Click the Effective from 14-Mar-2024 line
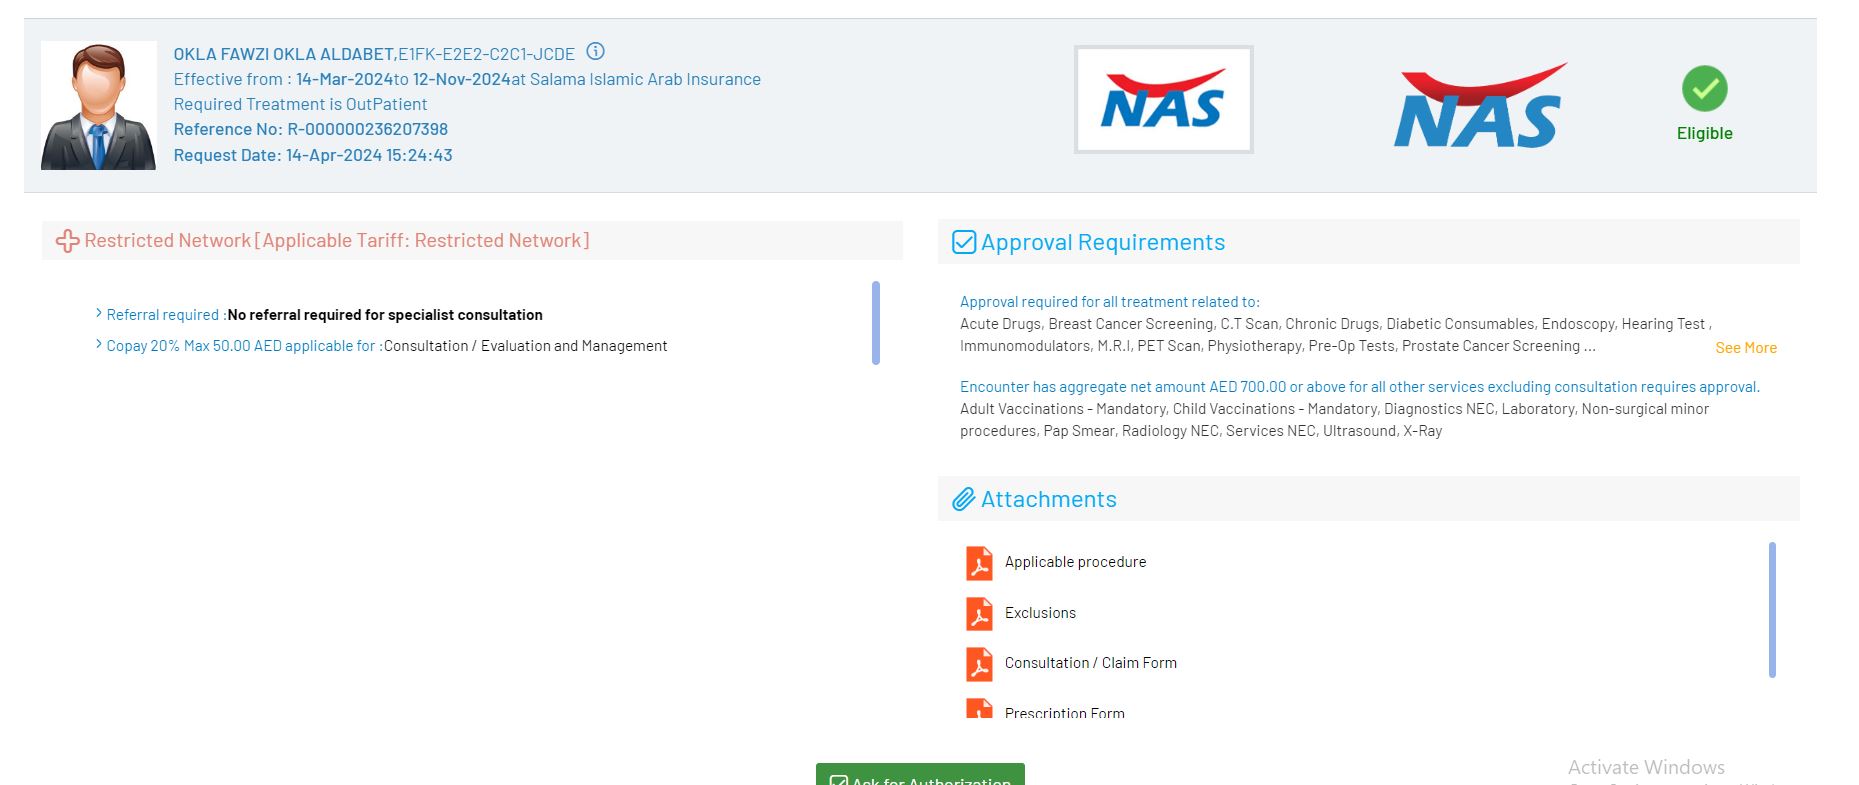 pos(467,79)
